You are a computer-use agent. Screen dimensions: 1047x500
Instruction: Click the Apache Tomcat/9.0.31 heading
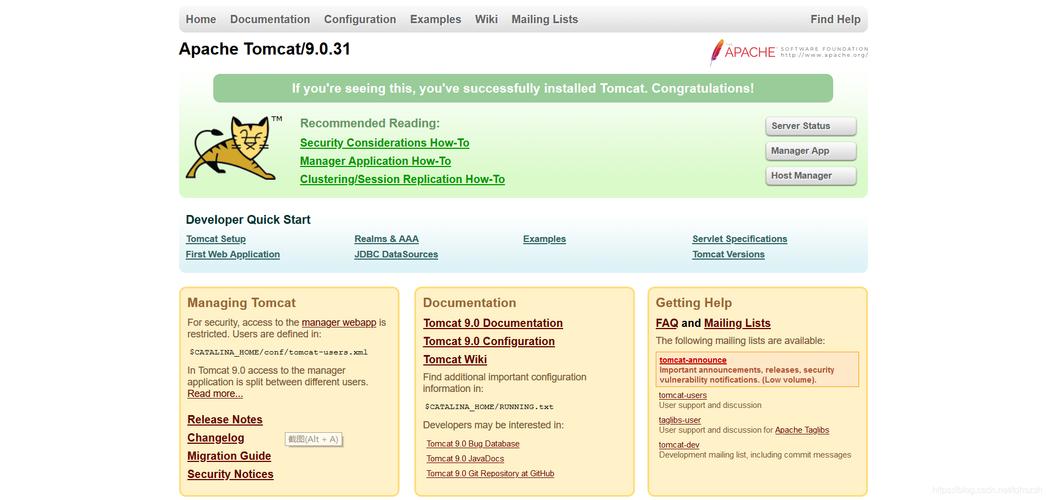pos(264,49)
